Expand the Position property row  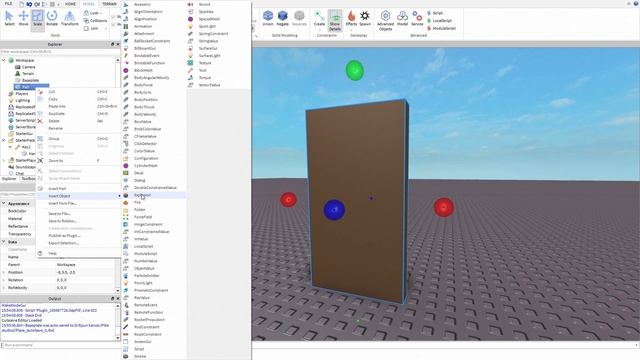click(x=4, y=272)
